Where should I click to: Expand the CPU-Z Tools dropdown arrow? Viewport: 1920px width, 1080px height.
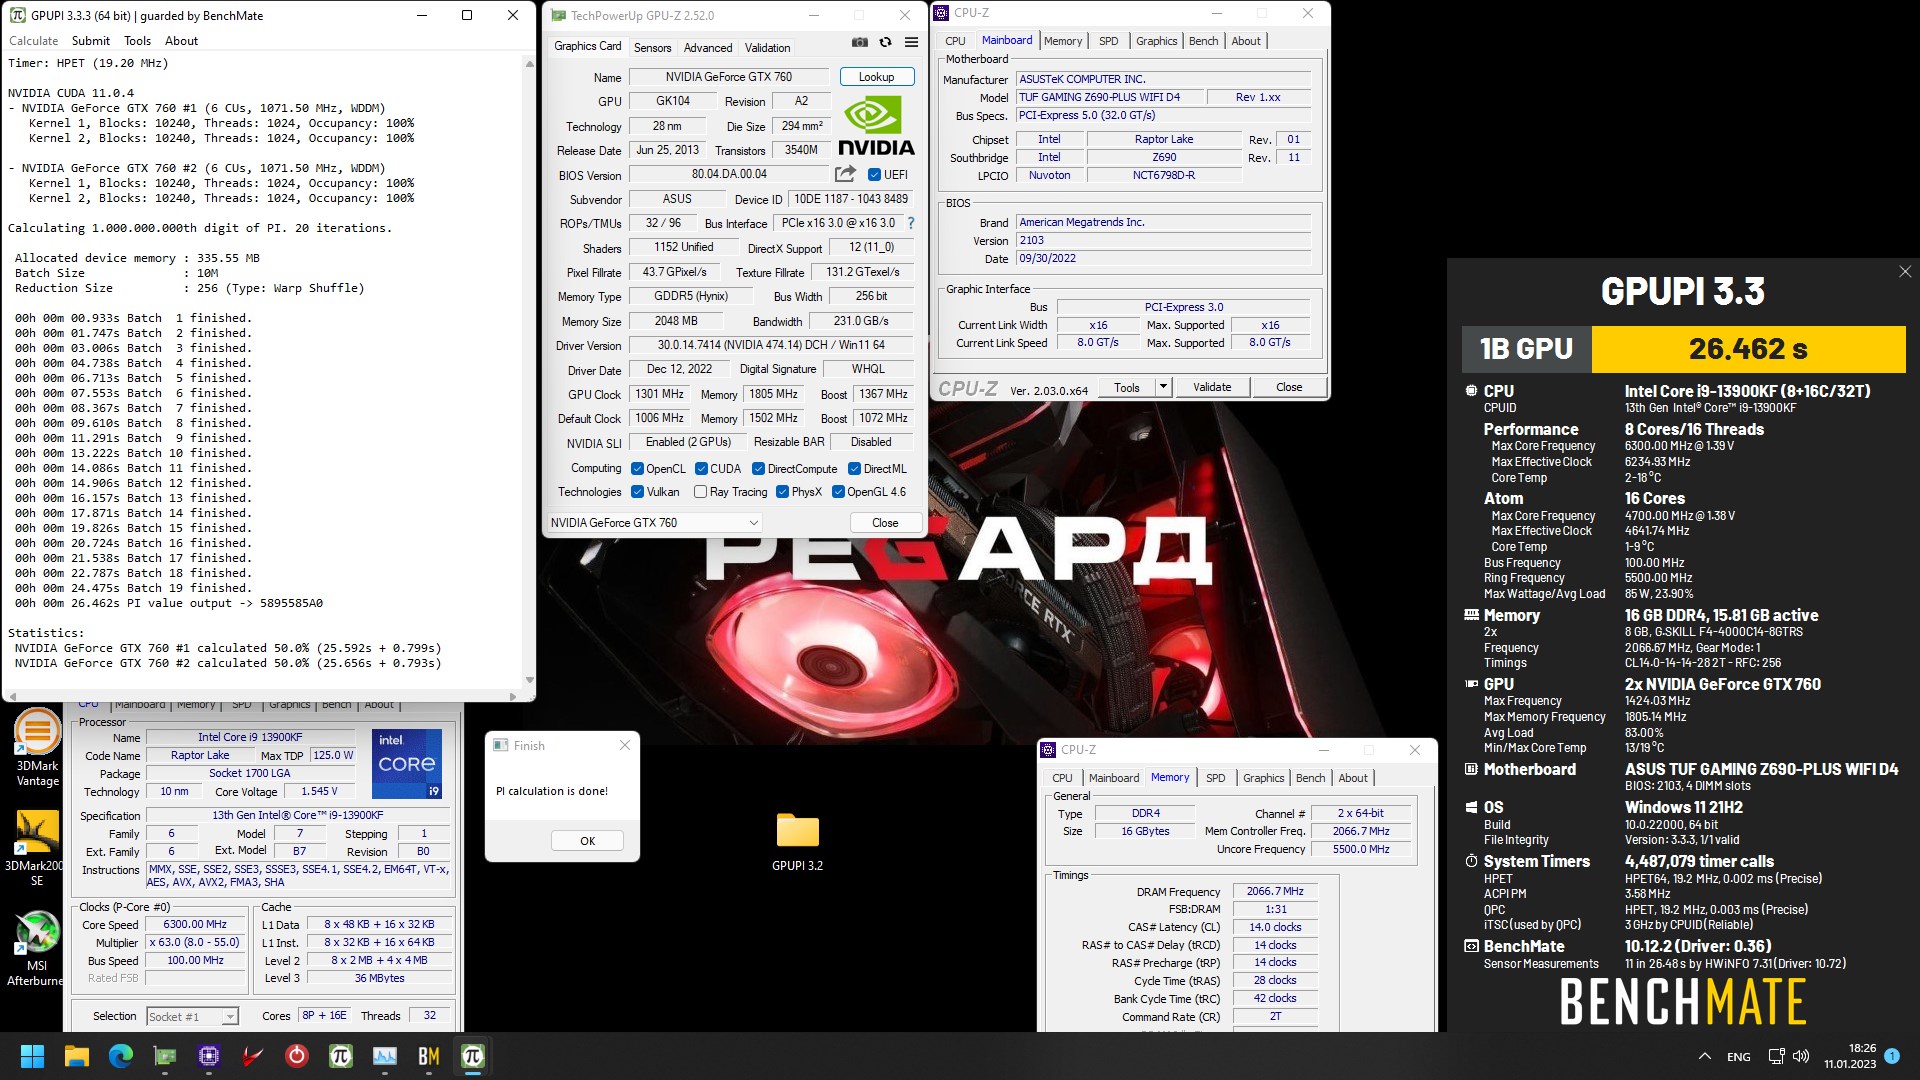1163,387
